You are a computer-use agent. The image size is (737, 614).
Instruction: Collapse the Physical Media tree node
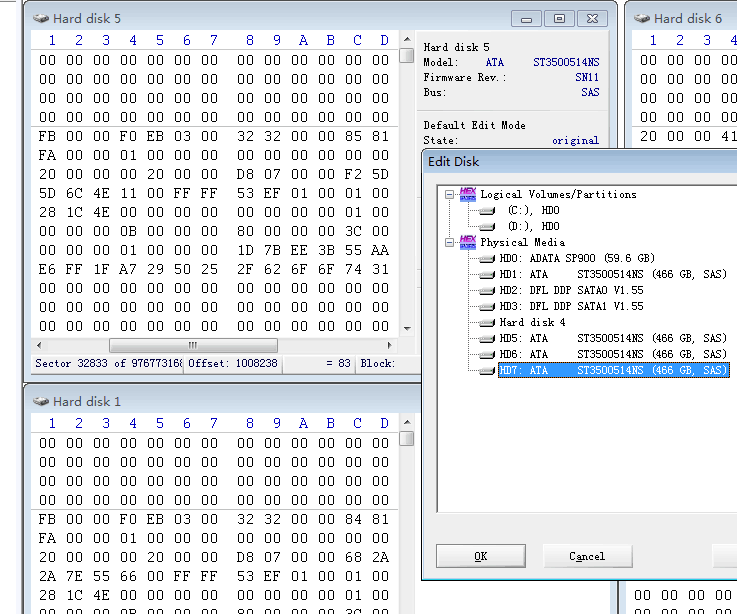pos(450,242)
